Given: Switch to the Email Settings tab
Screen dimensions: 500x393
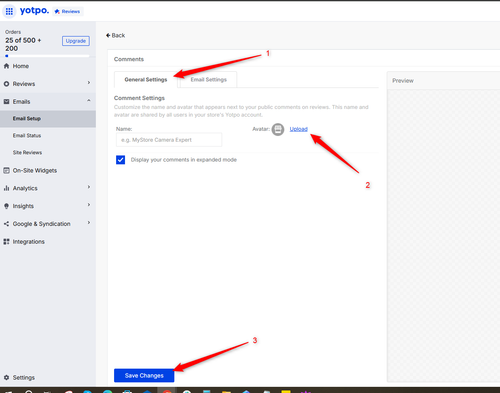Looking at the screenshot, I should click(209, 80).
